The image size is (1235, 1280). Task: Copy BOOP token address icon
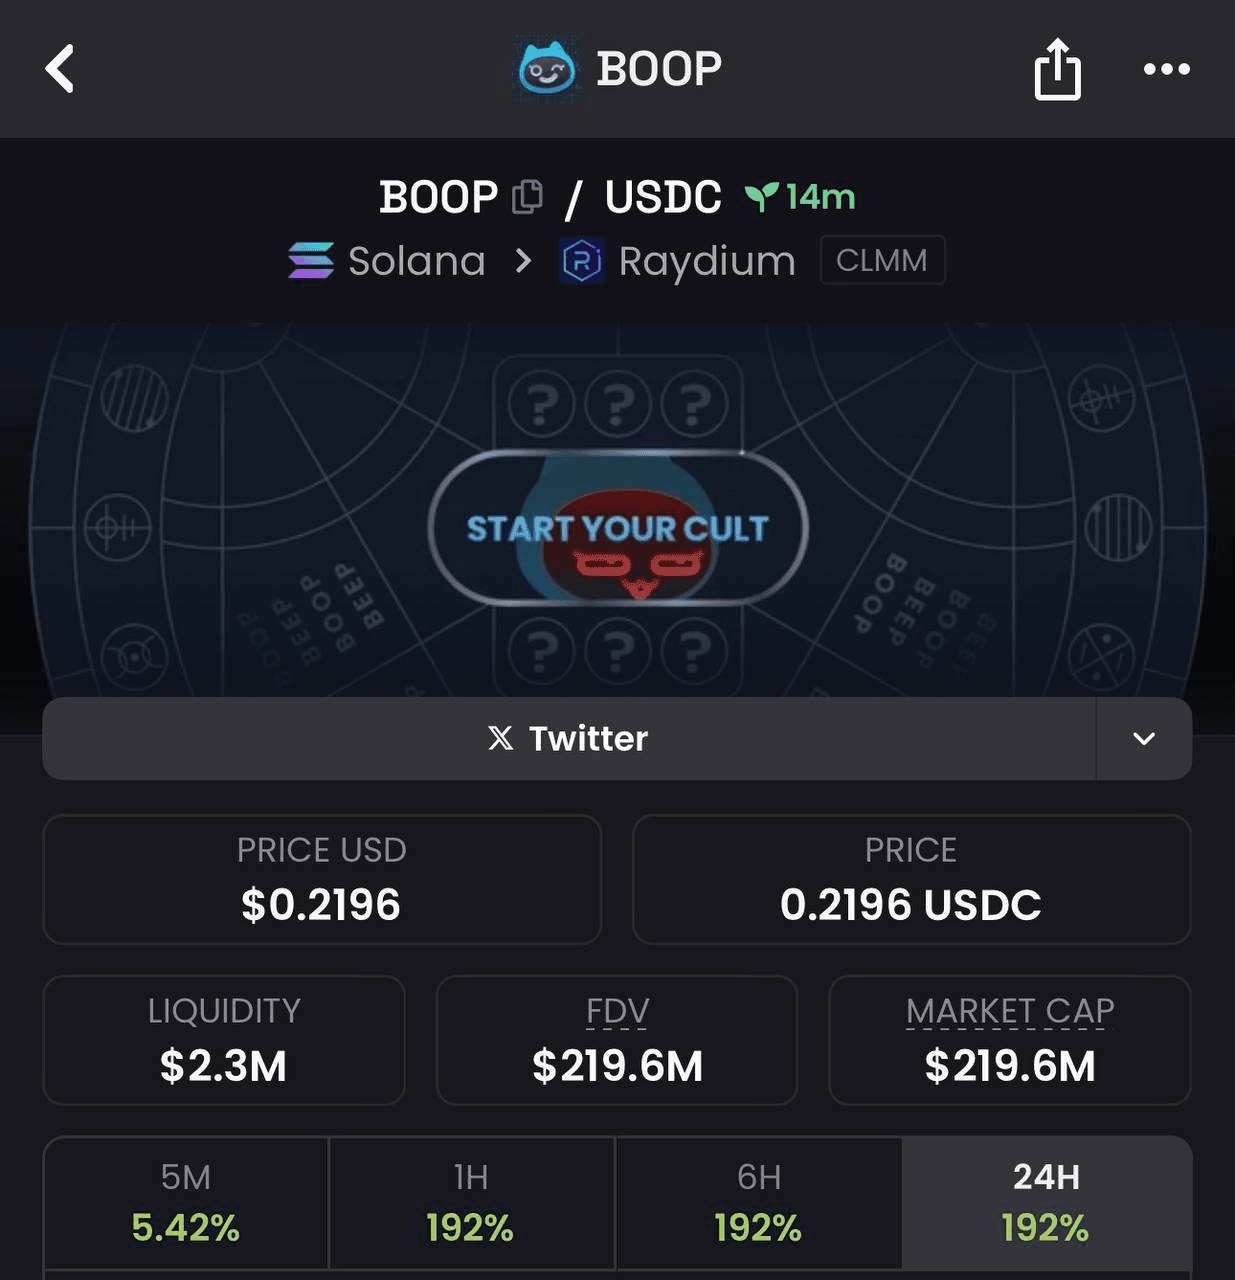[527, 197]
